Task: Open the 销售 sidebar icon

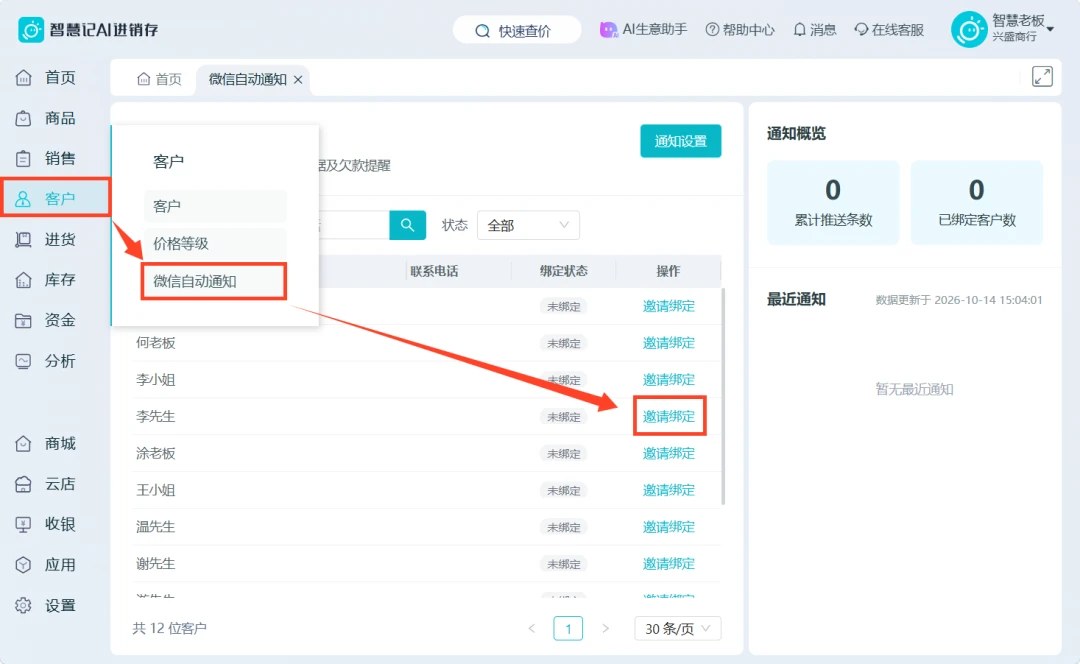Action: click(x=23, y=159)
